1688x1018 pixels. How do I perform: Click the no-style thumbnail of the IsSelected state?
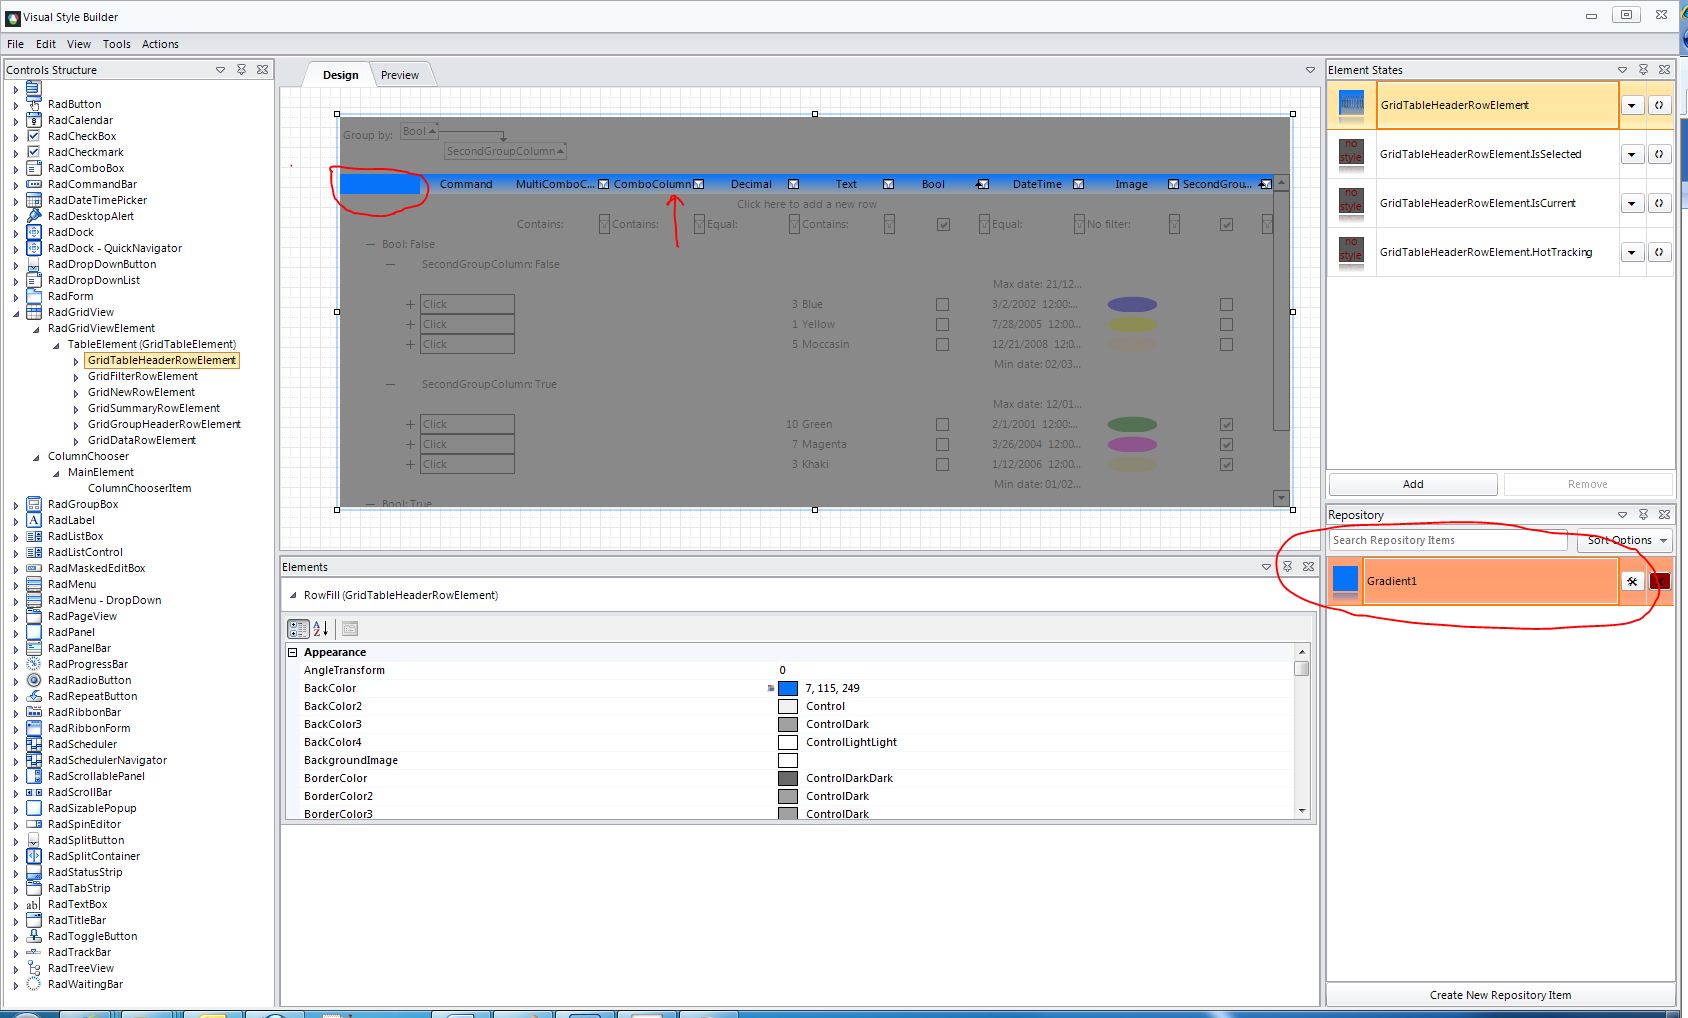[1351, 153]
